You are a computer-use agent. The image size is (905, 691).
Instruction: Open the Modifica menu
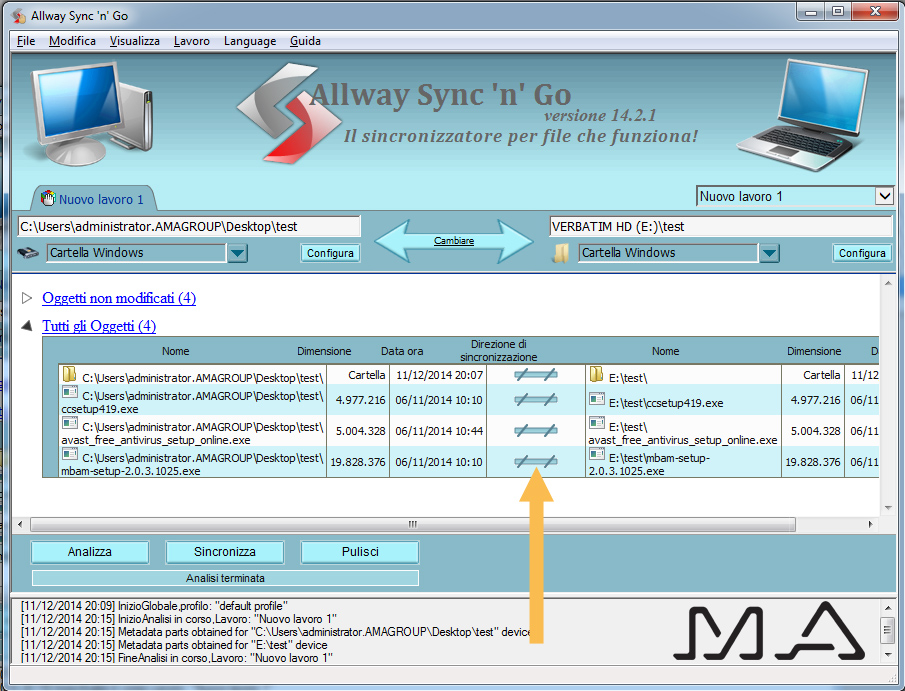click(72, 41)
